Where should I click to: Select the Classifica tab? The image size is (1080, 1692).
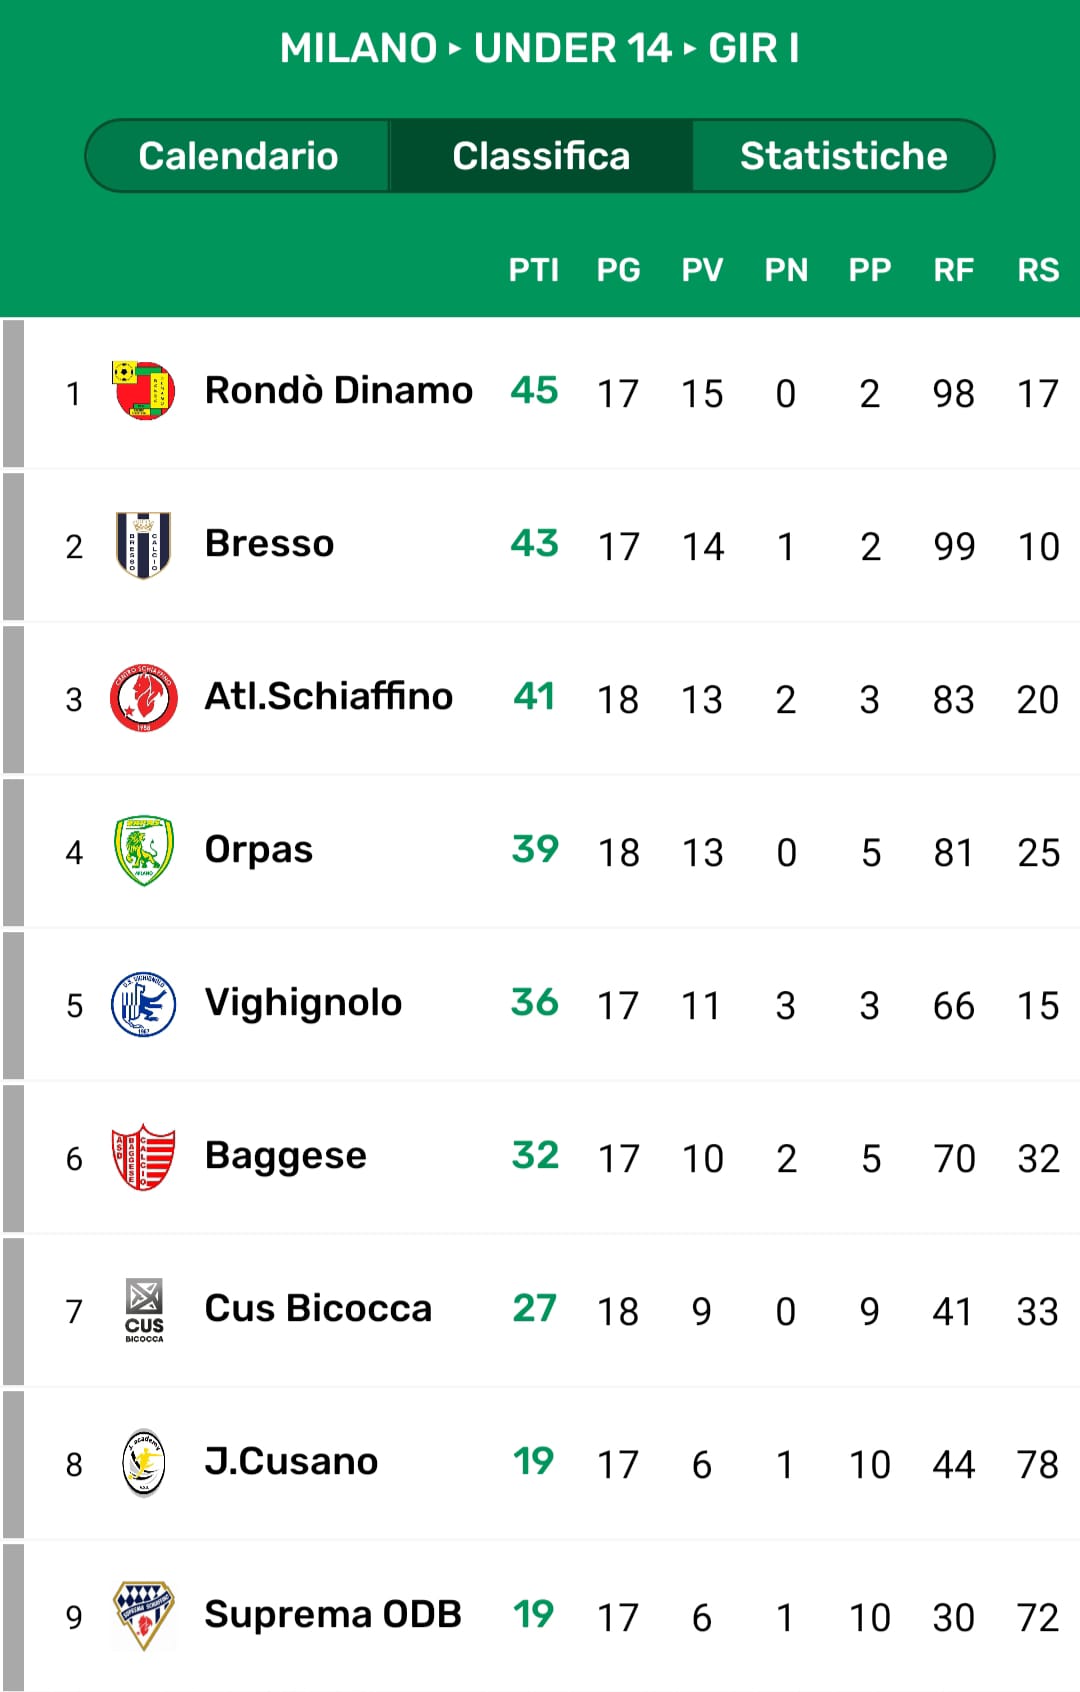[541, 156]
